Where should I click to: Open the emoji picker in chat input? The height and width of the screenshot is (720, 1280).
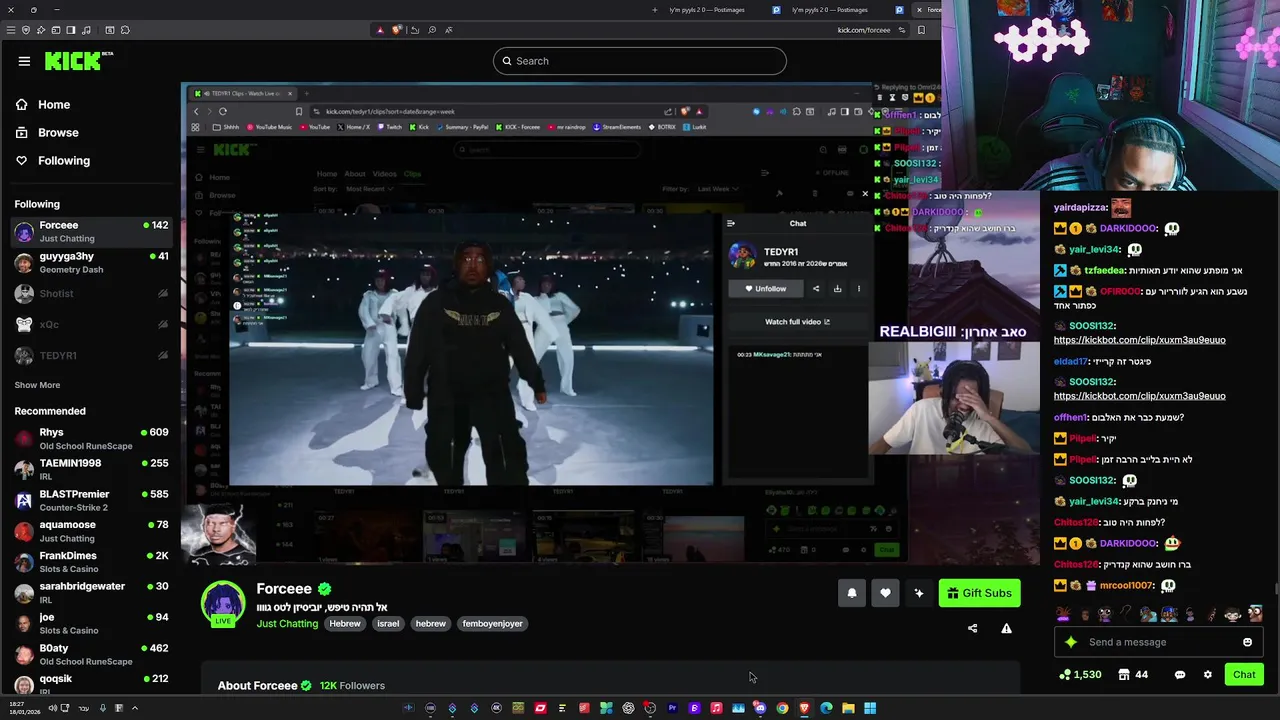[1247, 642]
